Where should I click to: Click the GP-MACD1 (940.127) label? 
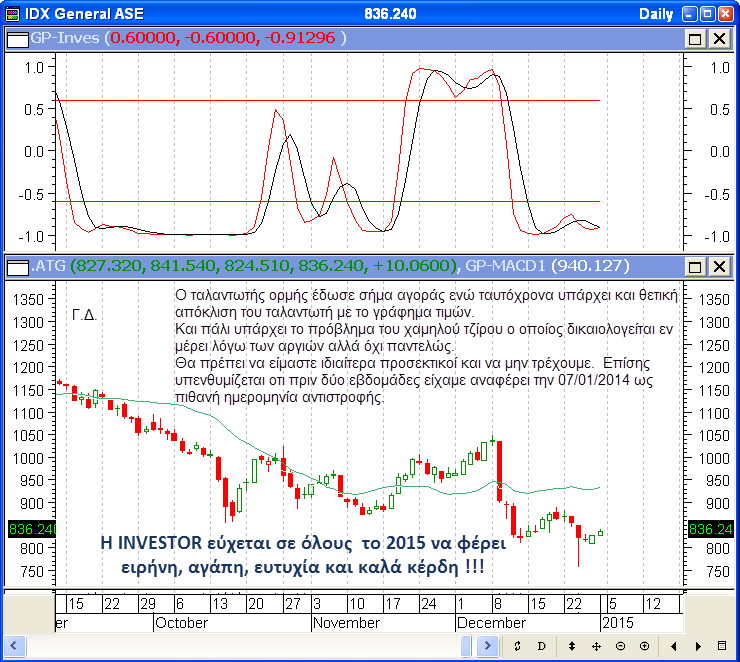pos(547,266)
